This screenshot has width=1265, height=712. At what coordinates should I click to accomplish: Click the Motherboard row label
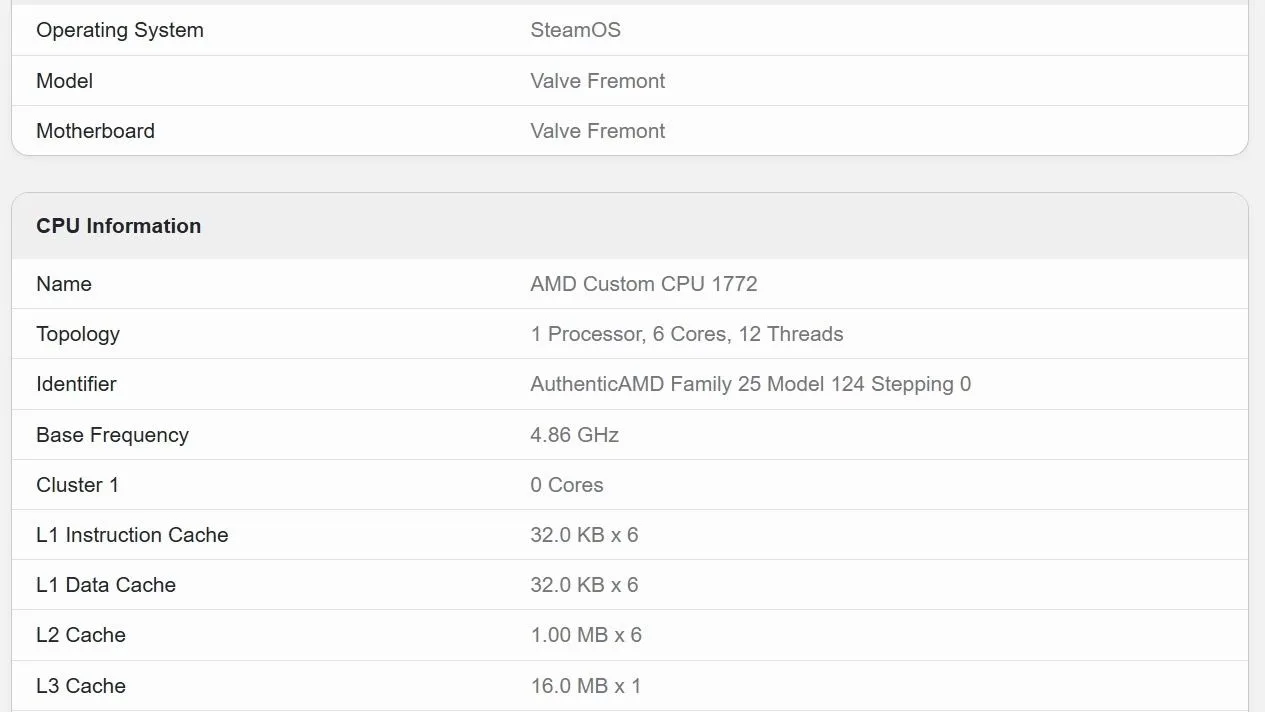[95, 131]
